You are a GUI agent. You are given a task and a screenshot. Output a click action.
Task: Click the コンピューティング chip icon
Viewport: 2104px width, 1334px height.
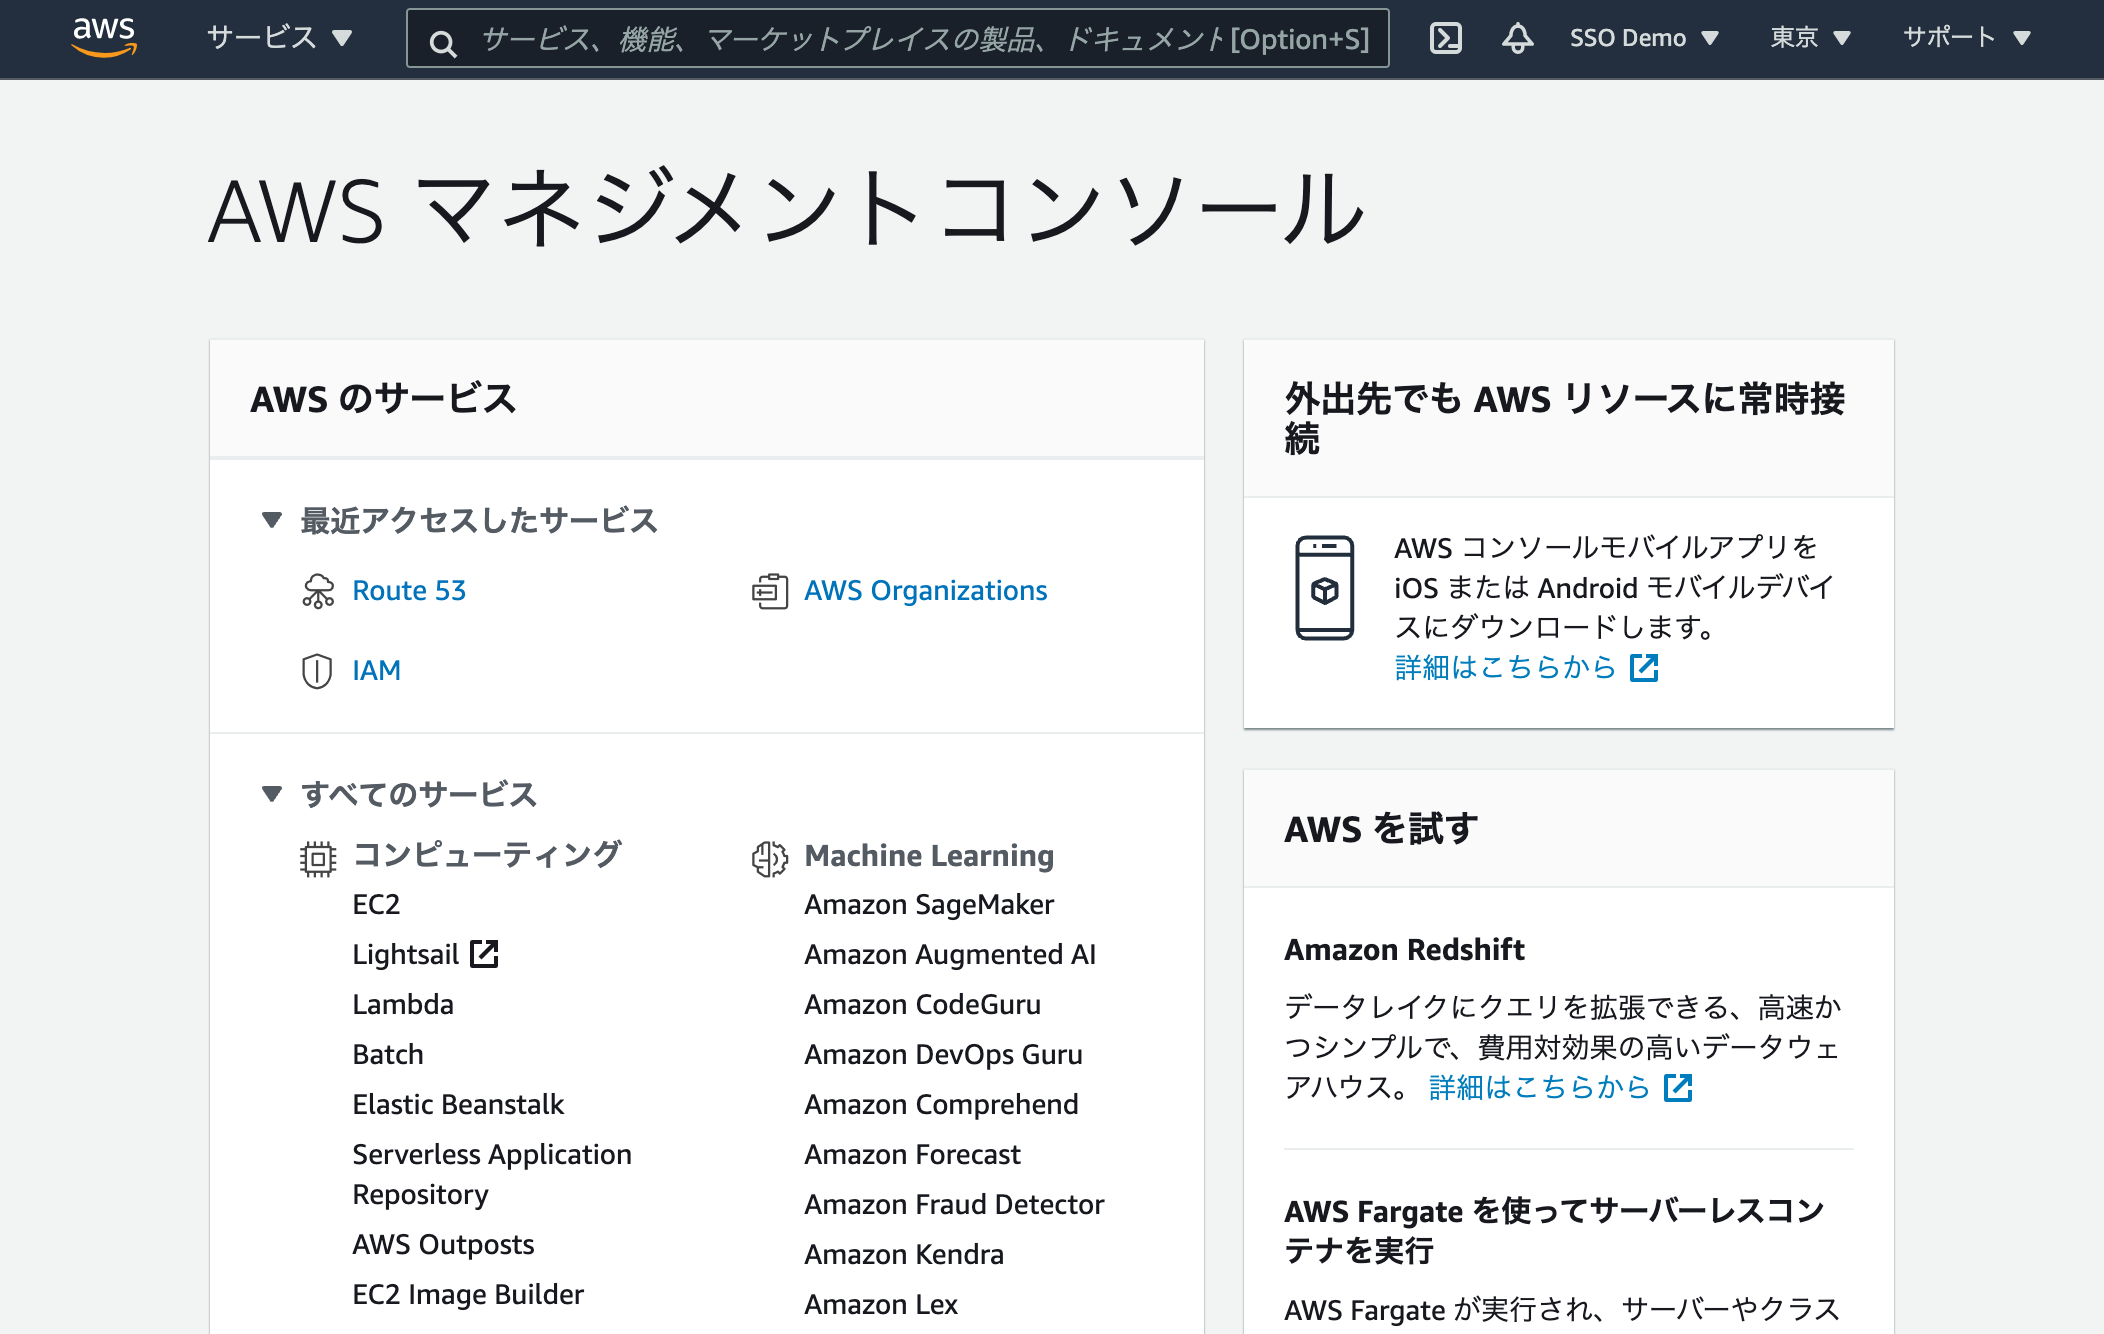tap(318, 859)
